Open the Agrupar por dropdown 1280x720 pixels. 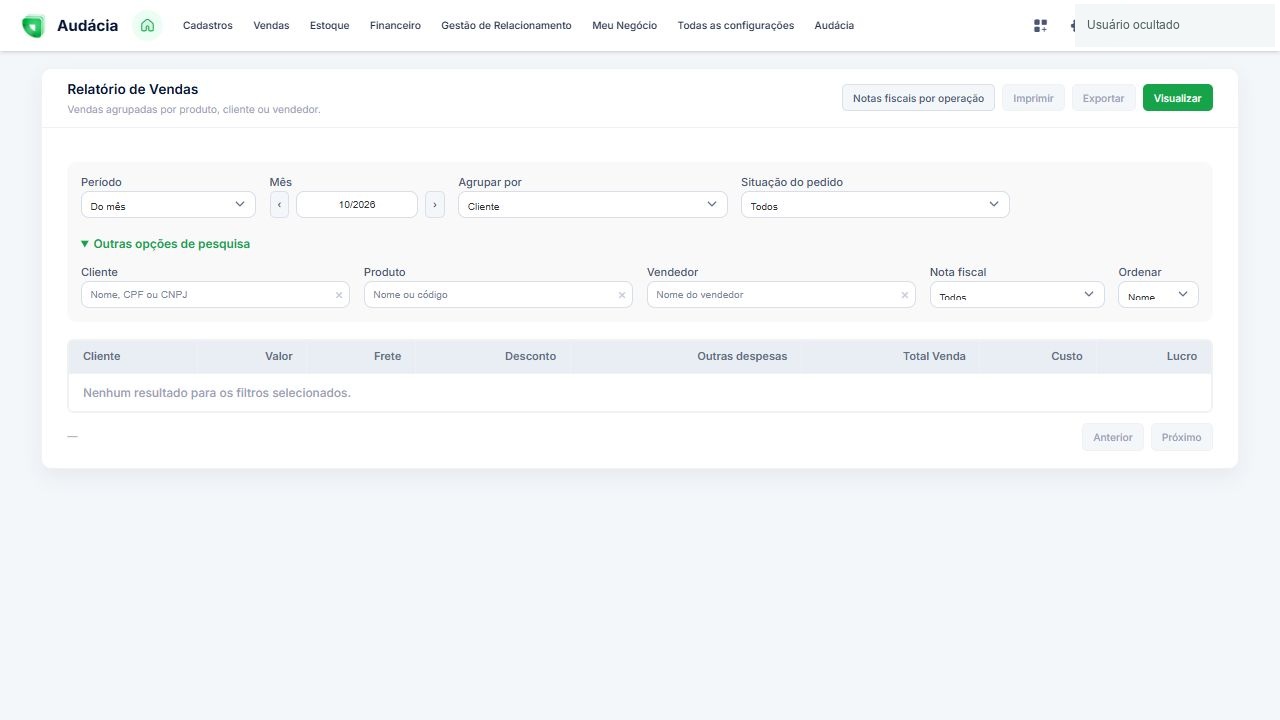coord(593,204)
